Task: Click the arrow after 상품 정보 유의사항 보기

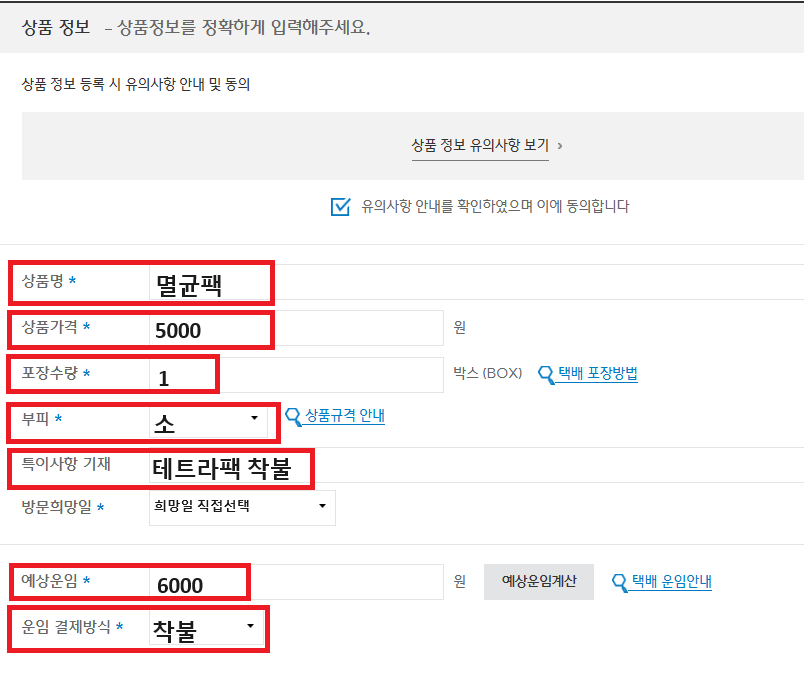Action: (x=559, y=146)
